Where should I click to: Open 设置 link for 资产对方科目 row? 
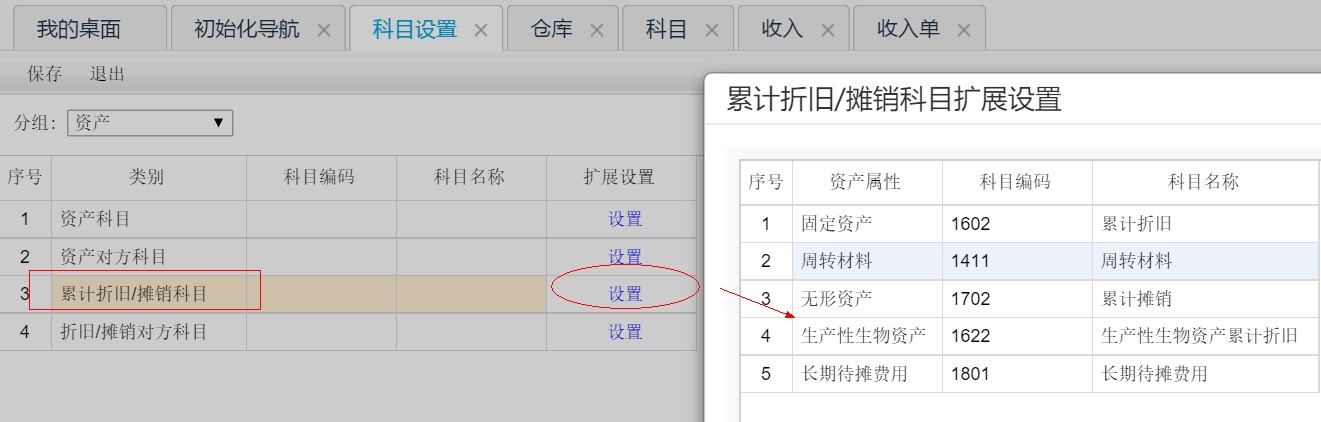(x=625, y=257)
